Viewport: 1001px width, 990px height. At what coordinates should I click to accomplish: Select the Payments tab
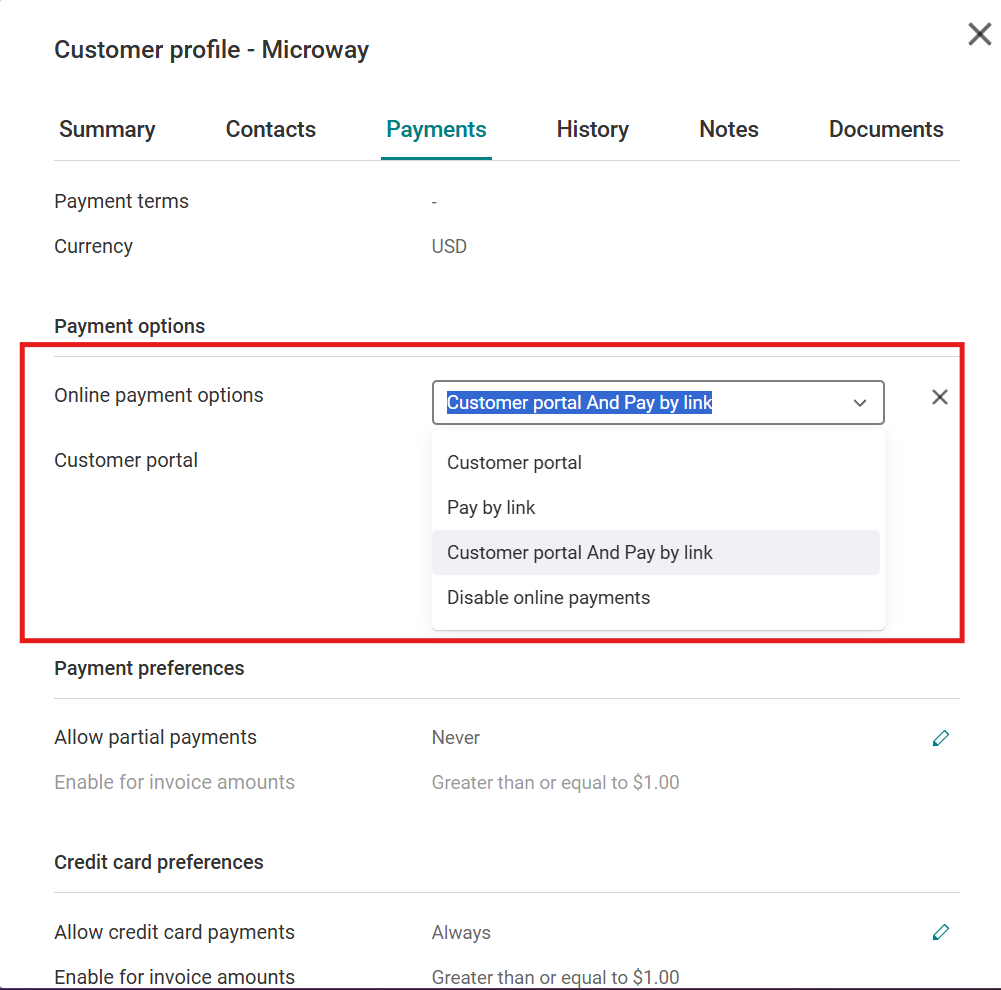tap(436, 129)
